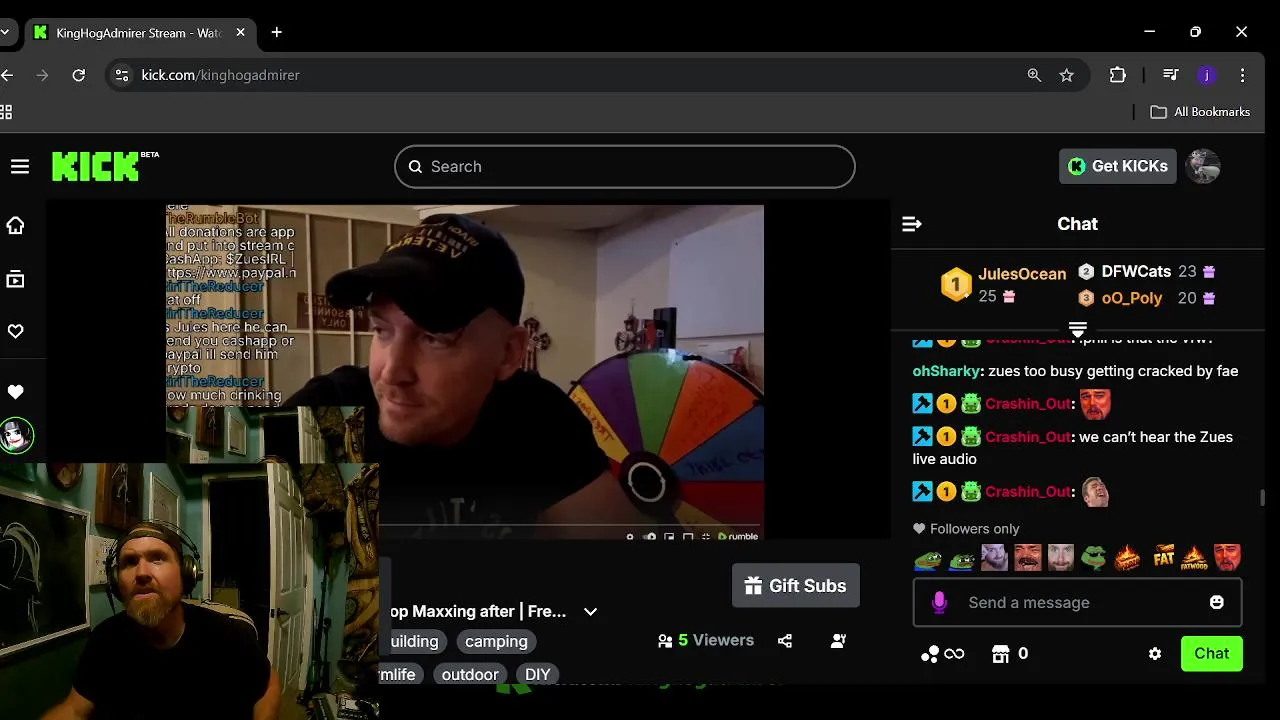This screenshot has width=1280, height=720.
Task: Open the channel points infinity icon
Action: tap(942, 654)
